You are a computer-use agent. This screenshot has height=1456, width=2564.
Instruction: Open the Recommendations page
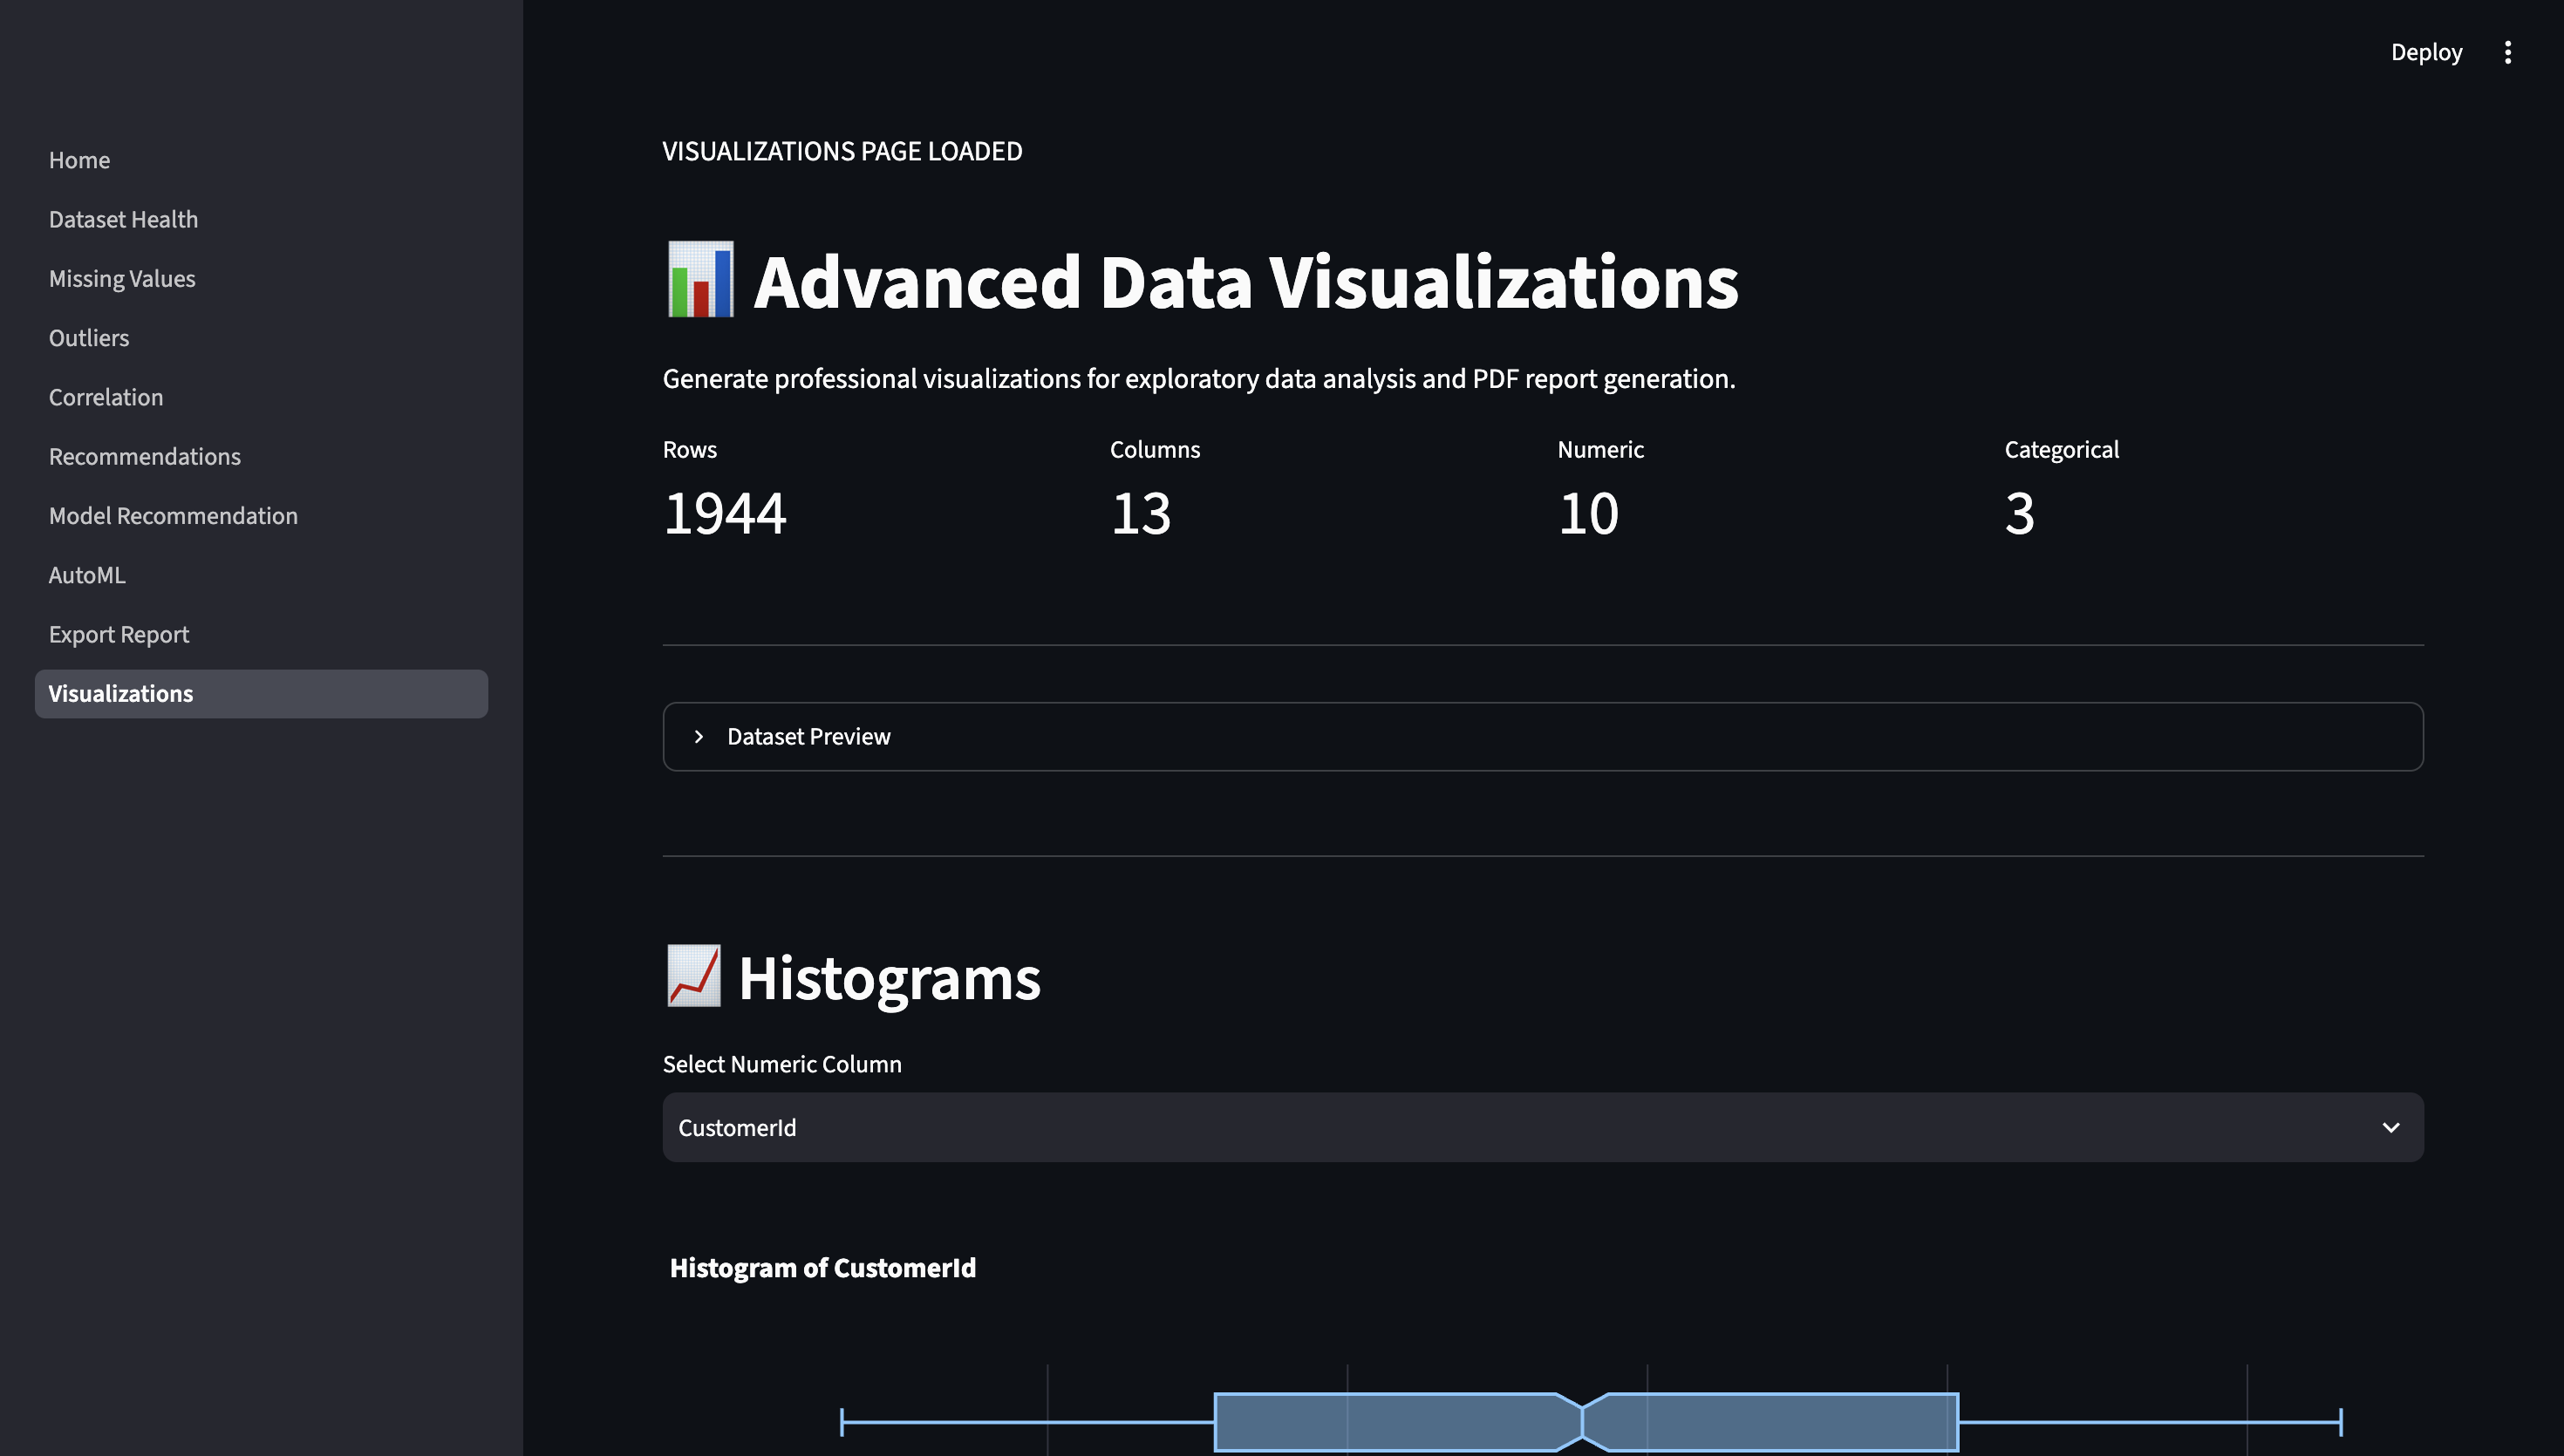(261, 456)
